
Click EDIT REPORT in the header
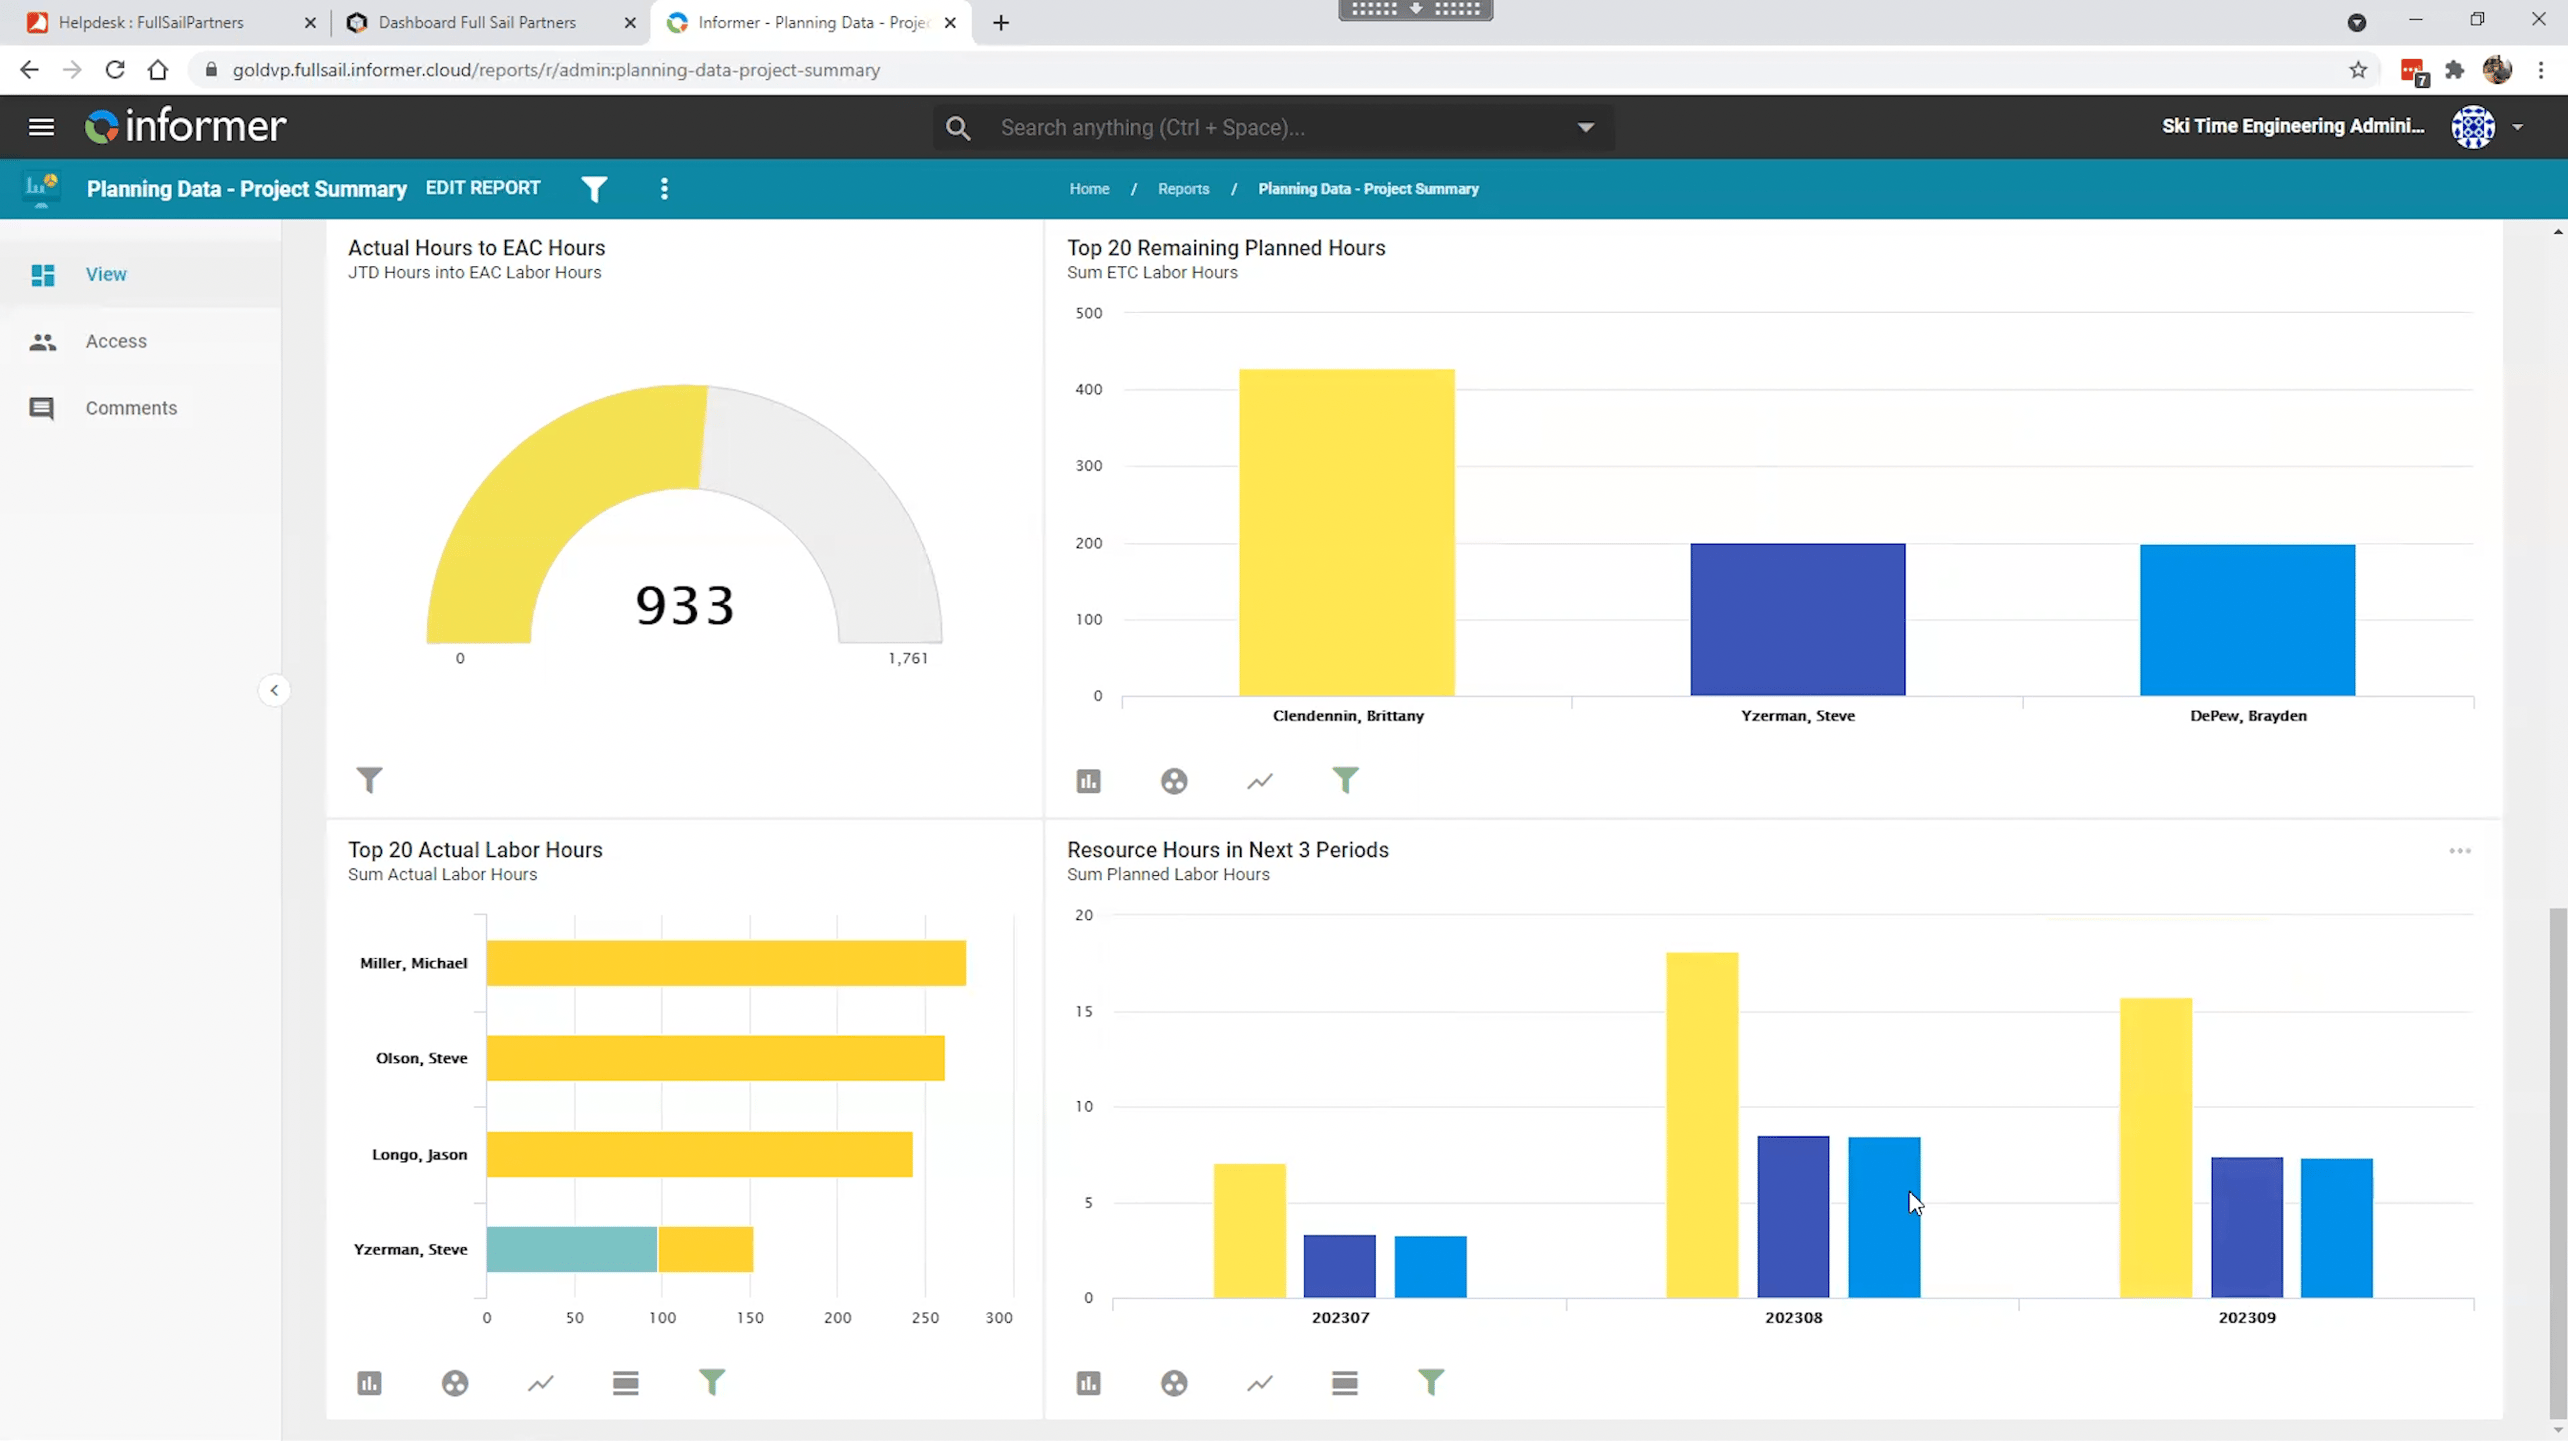483,188
